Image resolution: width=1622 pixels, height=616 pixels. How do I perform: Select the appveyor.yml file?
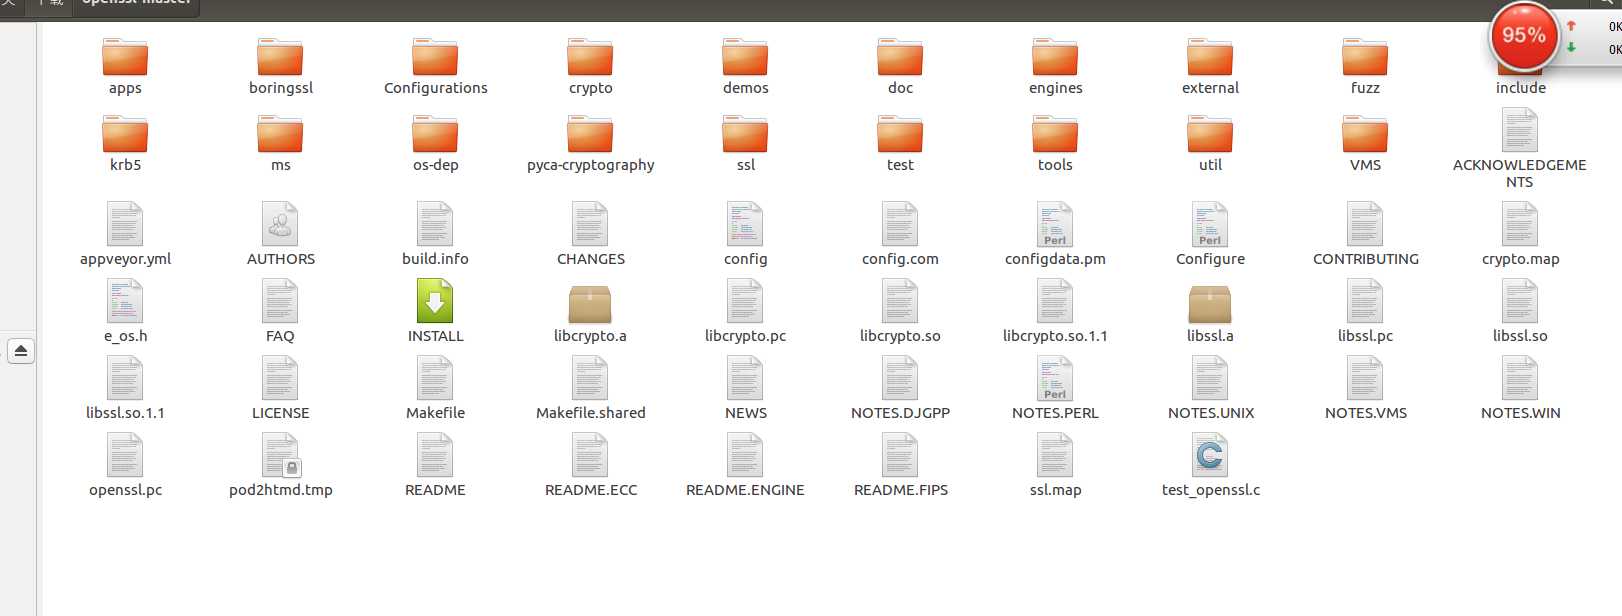click(125, 224)
